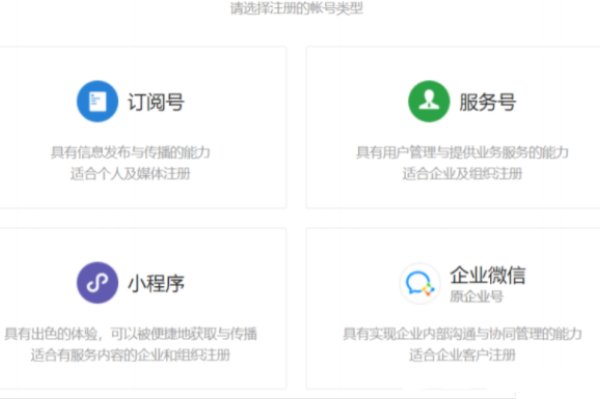600x400 pixels.
Task: Click the heading 请选择注册的帐号类型
Action: [x=297, y=8]
